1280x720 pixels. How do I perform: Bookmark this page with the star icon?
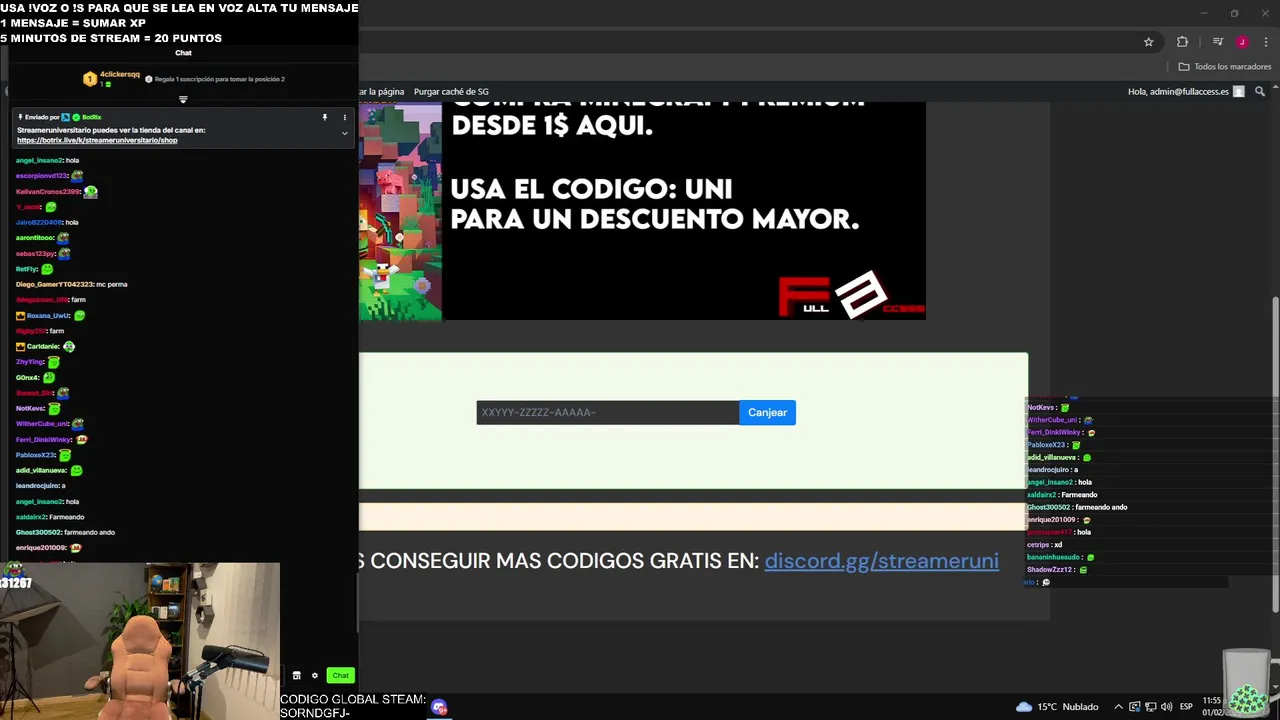point(1149,42)
